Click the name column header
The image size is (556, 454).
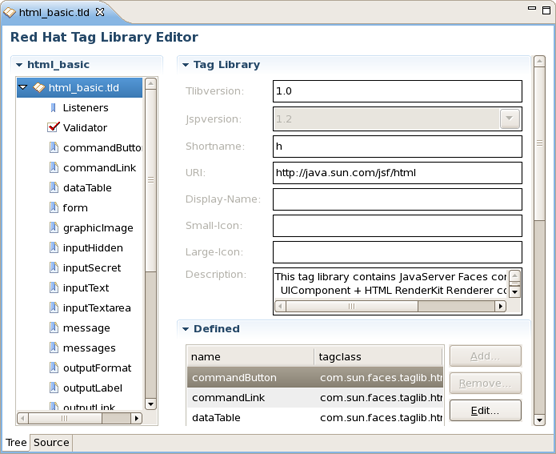point(250,356)
